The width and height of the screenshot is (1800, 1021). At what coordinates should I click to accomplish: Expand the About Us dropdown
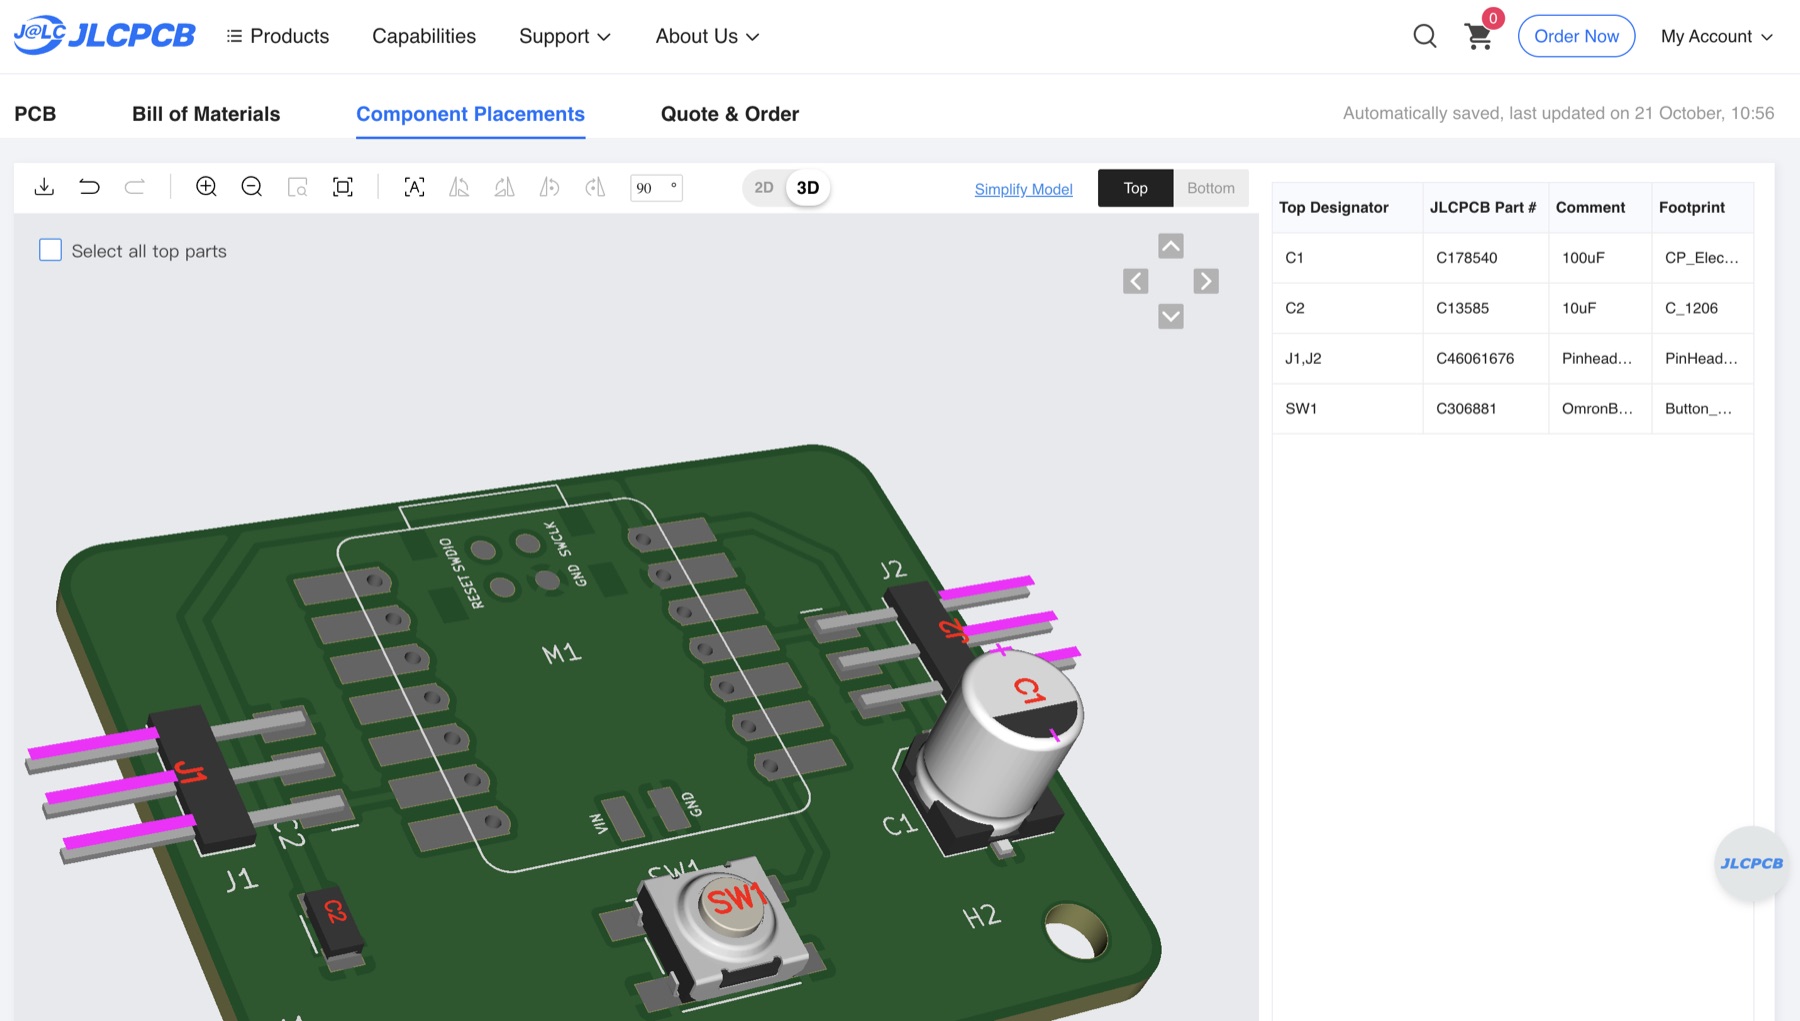707,36
